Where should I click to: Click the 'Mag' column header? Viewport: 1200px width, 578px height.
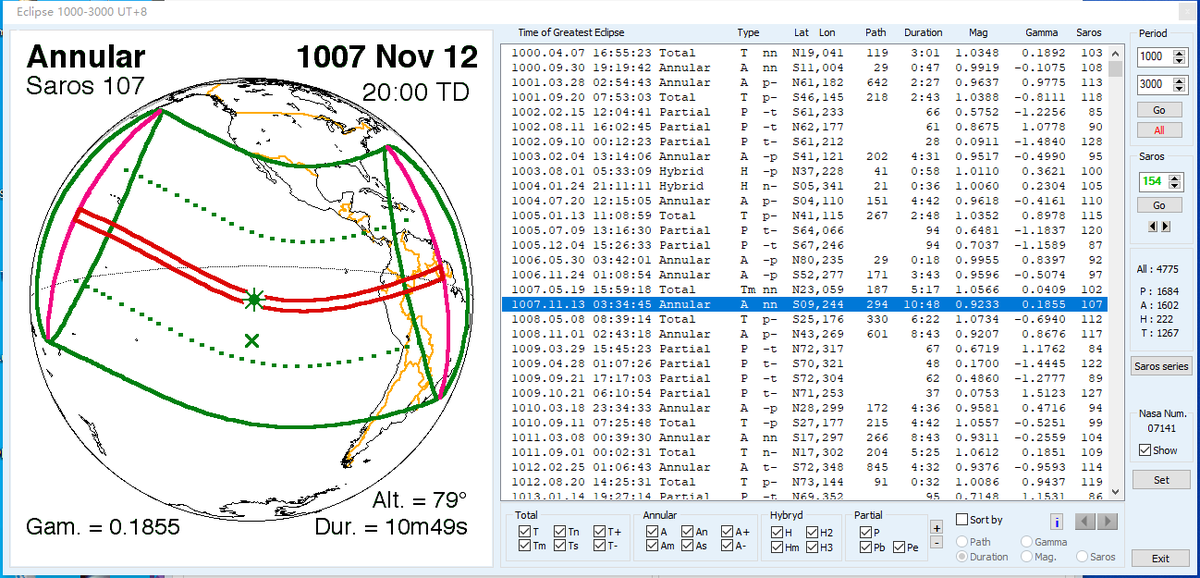[x=978, y=33]
